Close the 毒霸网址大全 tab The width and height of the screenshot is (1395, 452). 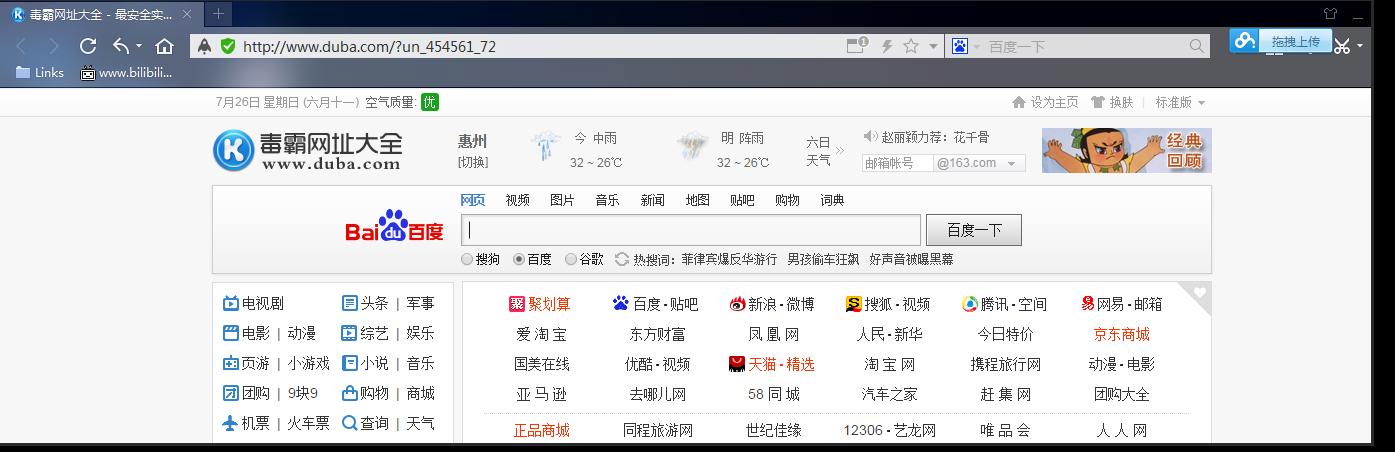coord(187,14)
